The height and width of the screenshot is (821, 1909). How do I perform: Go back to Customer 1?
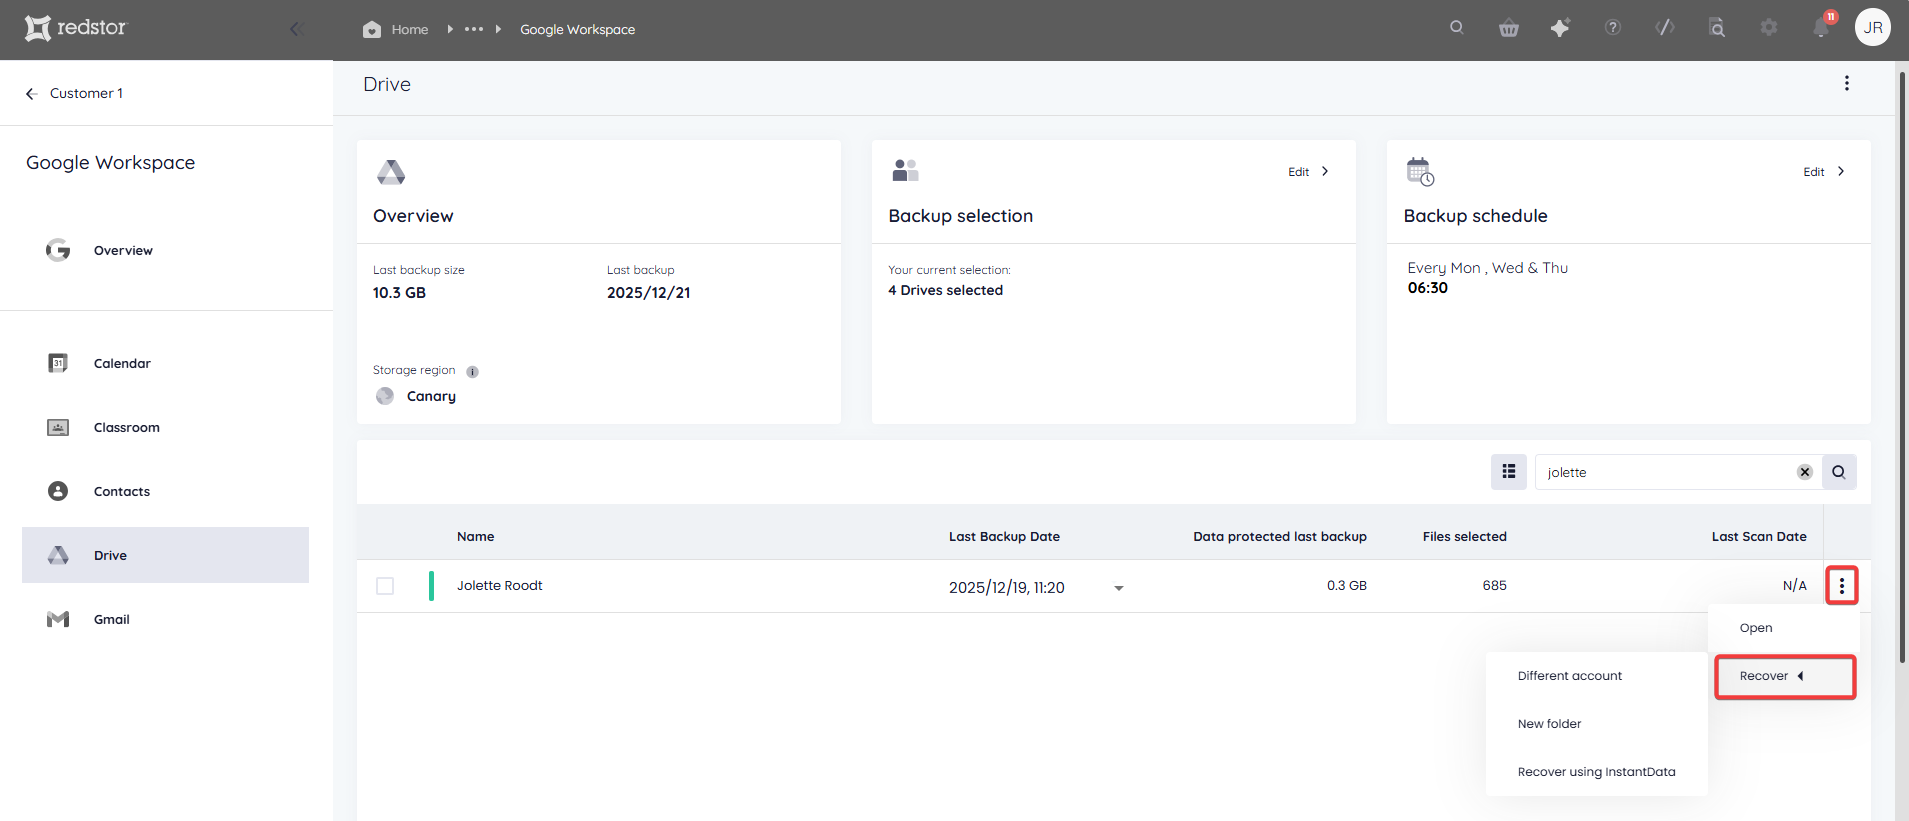(x=75, y=93)
